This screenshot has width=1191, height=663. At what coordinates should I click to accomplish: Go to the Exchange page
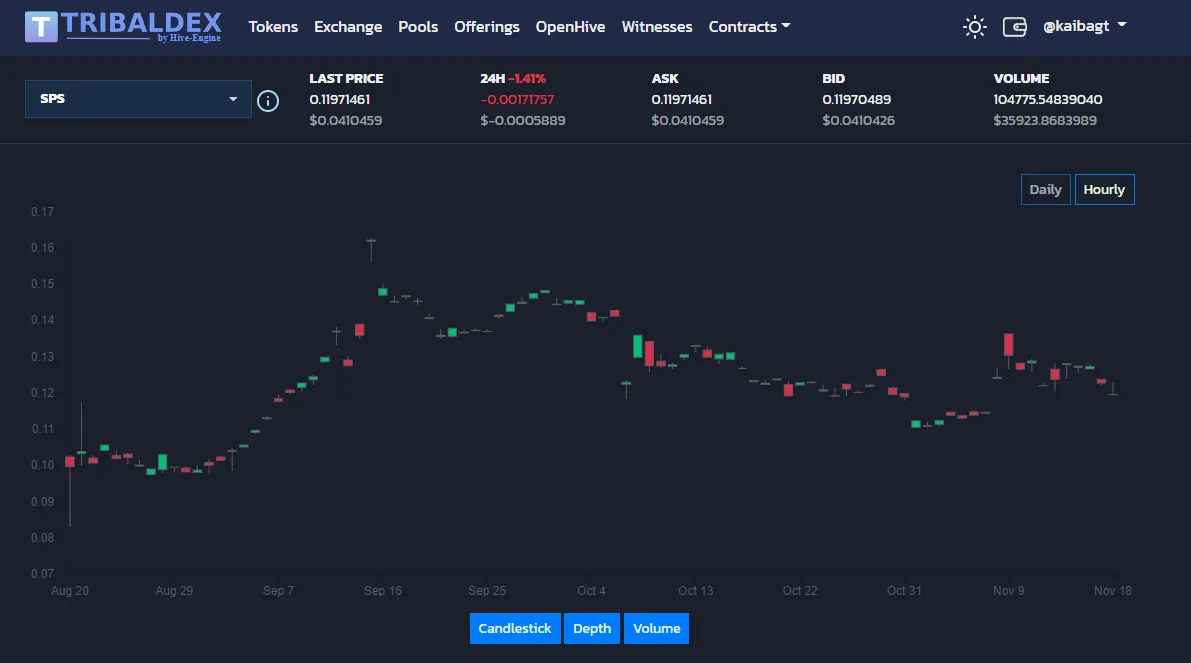tap(348, 27)
